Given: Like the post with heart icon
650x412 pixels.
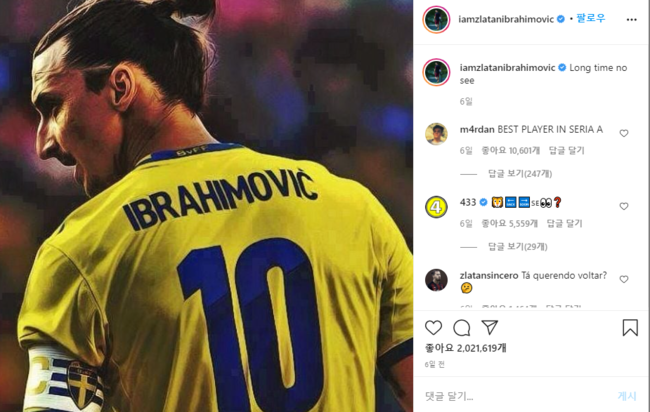Looking at the screenshot, I should (434, 327).
